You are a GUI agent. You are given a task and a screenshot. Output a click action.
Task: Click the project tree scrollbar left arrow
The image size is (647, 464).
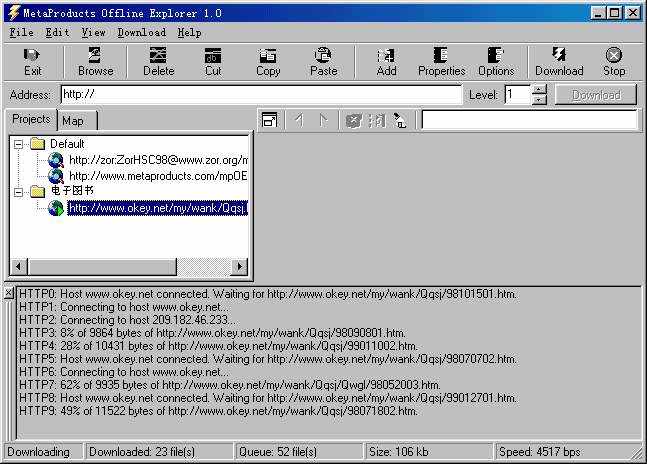18,267
